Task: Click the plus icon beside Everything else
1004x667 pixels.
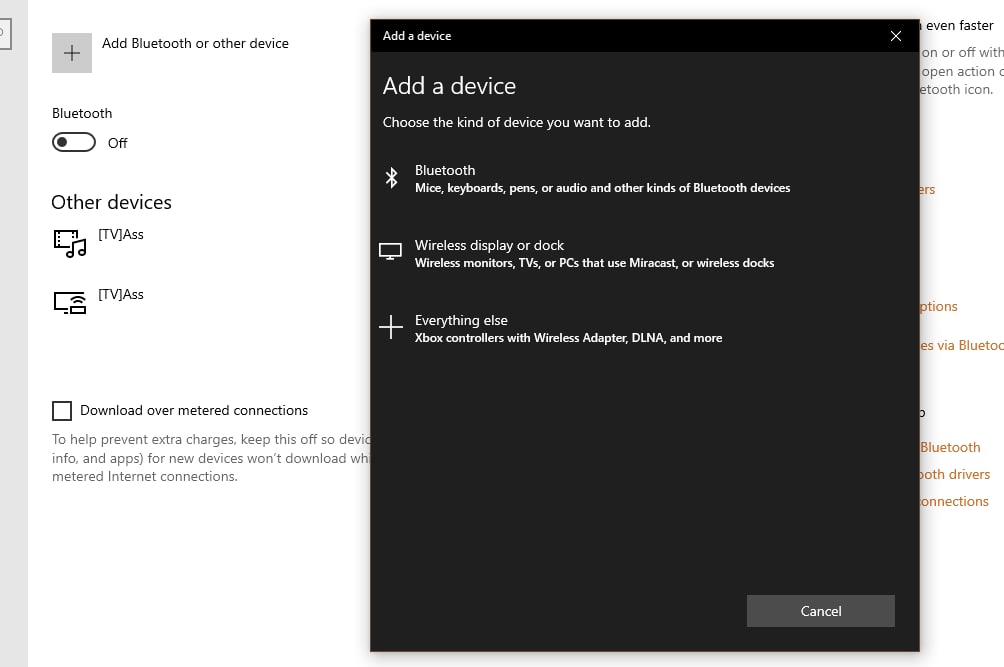Action: (391, 327)
